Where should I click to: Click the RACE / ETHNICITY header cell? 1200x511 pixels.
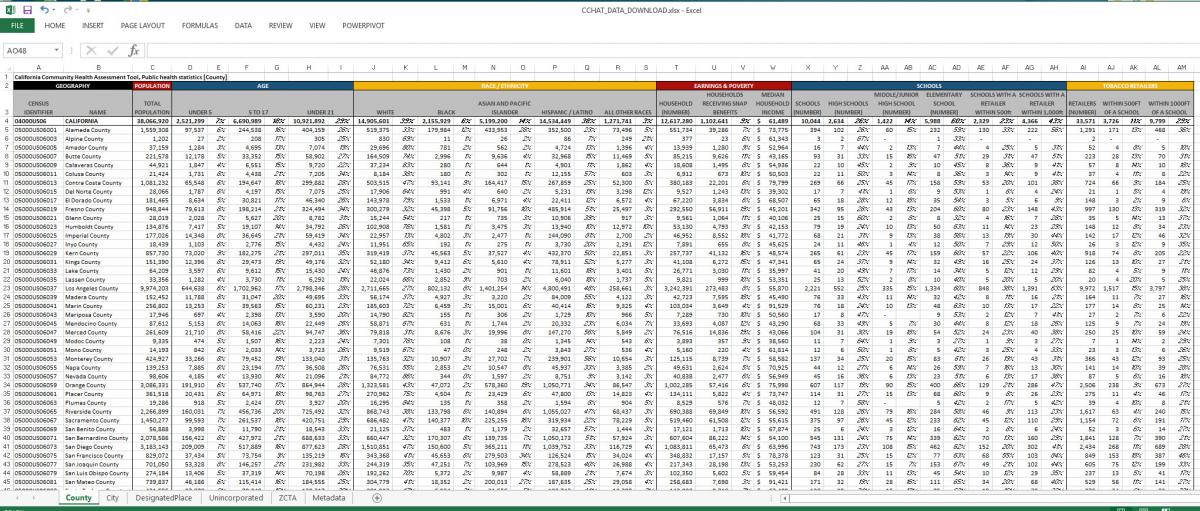[503, 86]
